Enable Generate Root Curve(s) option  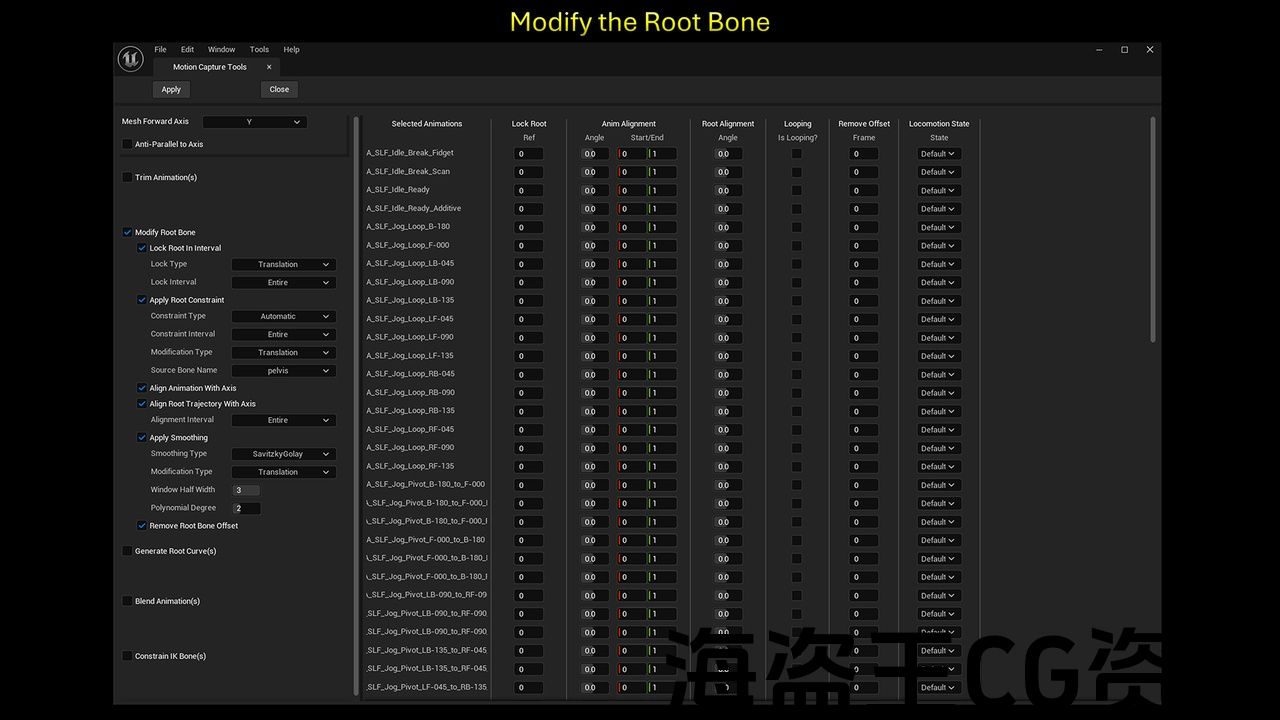tap(127, 551)
